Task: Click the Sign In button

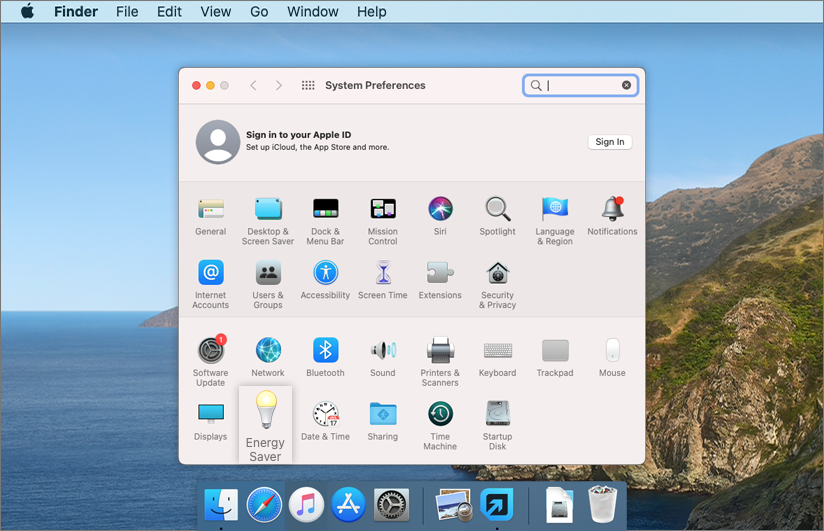Action: pyautogui.click(x=609, y=142)
